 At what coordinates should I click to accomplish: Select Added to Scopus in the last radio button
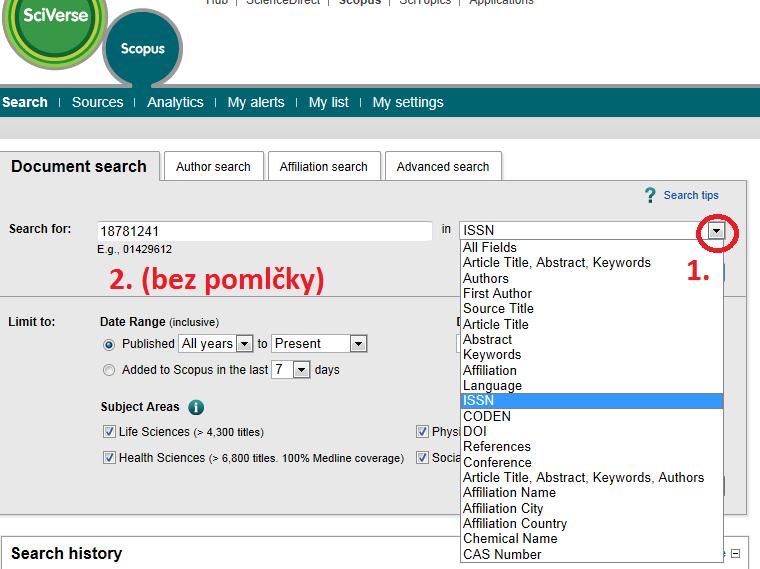tap(109, 370)
